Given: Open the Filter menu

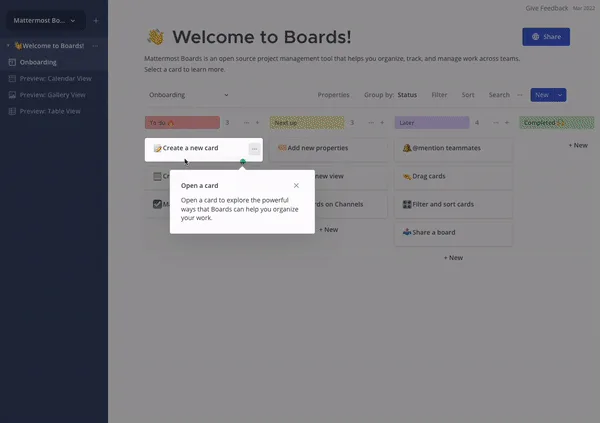Looking at the screenshot, I should click(x=439, y=95).
